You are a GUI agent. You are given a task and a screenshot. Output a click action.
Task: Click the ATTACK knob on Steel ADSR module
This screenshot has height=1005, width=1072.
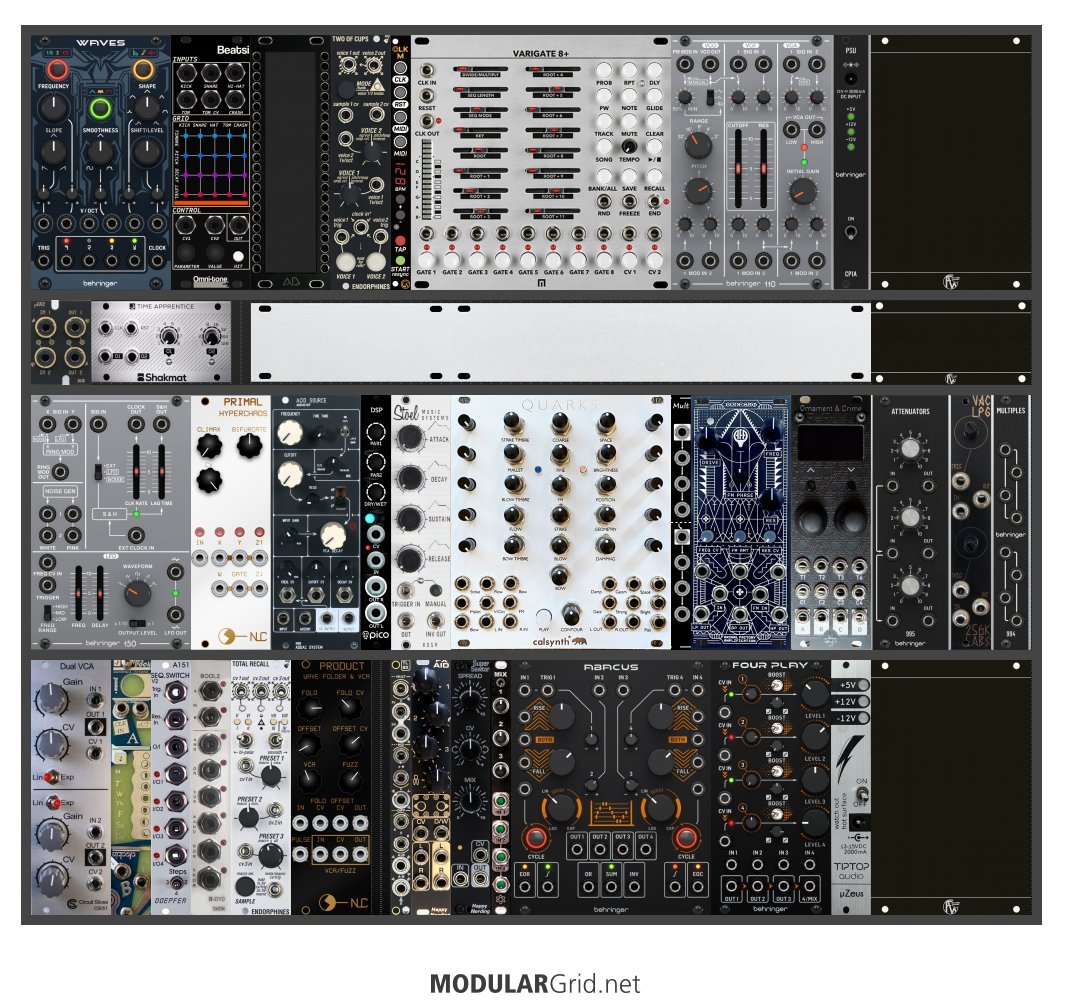coord(409,438)
